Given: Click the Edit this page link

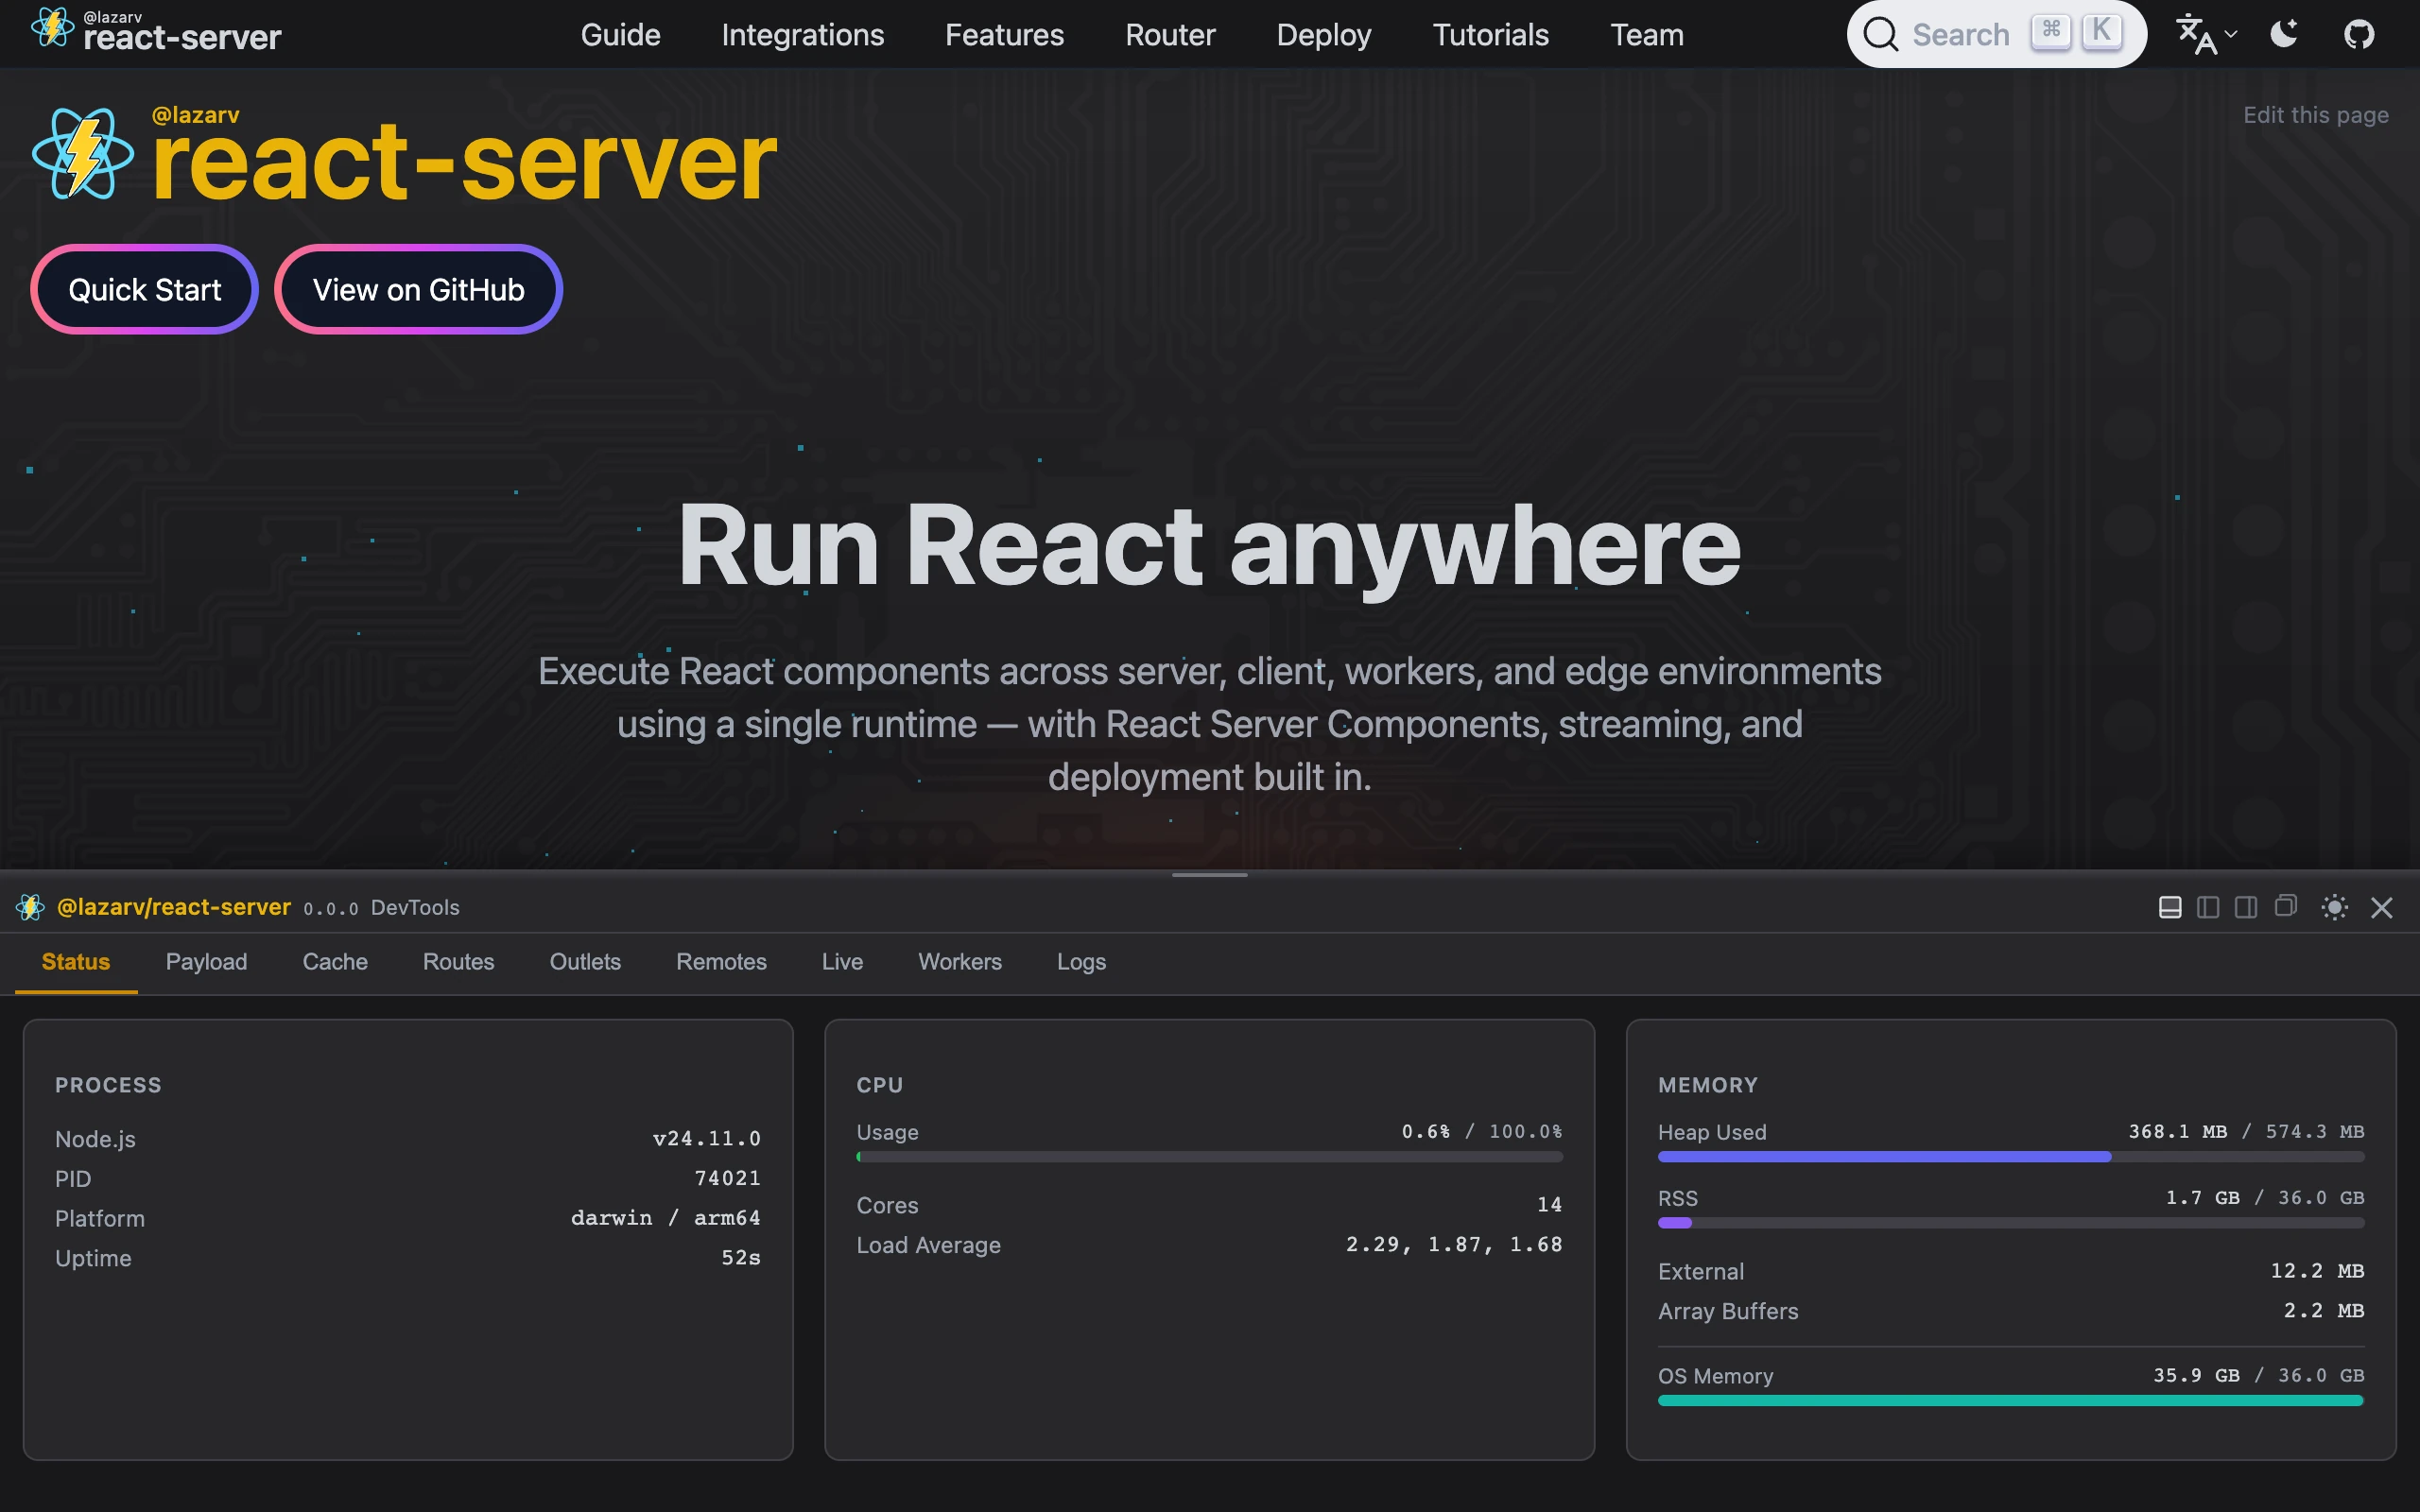Looking at the screenshot, I should (2315, 115).
